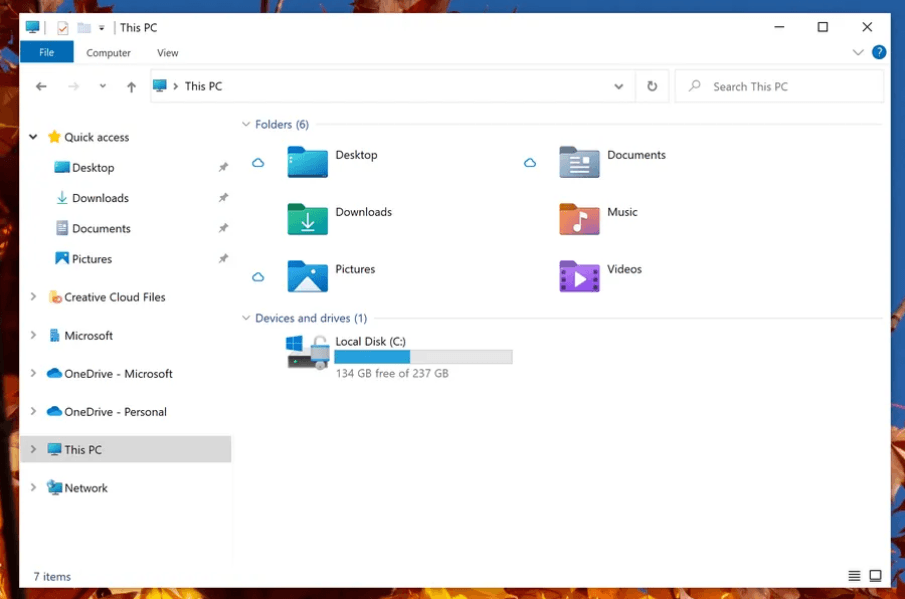Screen dimensions: 905x599
Task: Collapse the Folders (6) group
Action: [246, 124]
